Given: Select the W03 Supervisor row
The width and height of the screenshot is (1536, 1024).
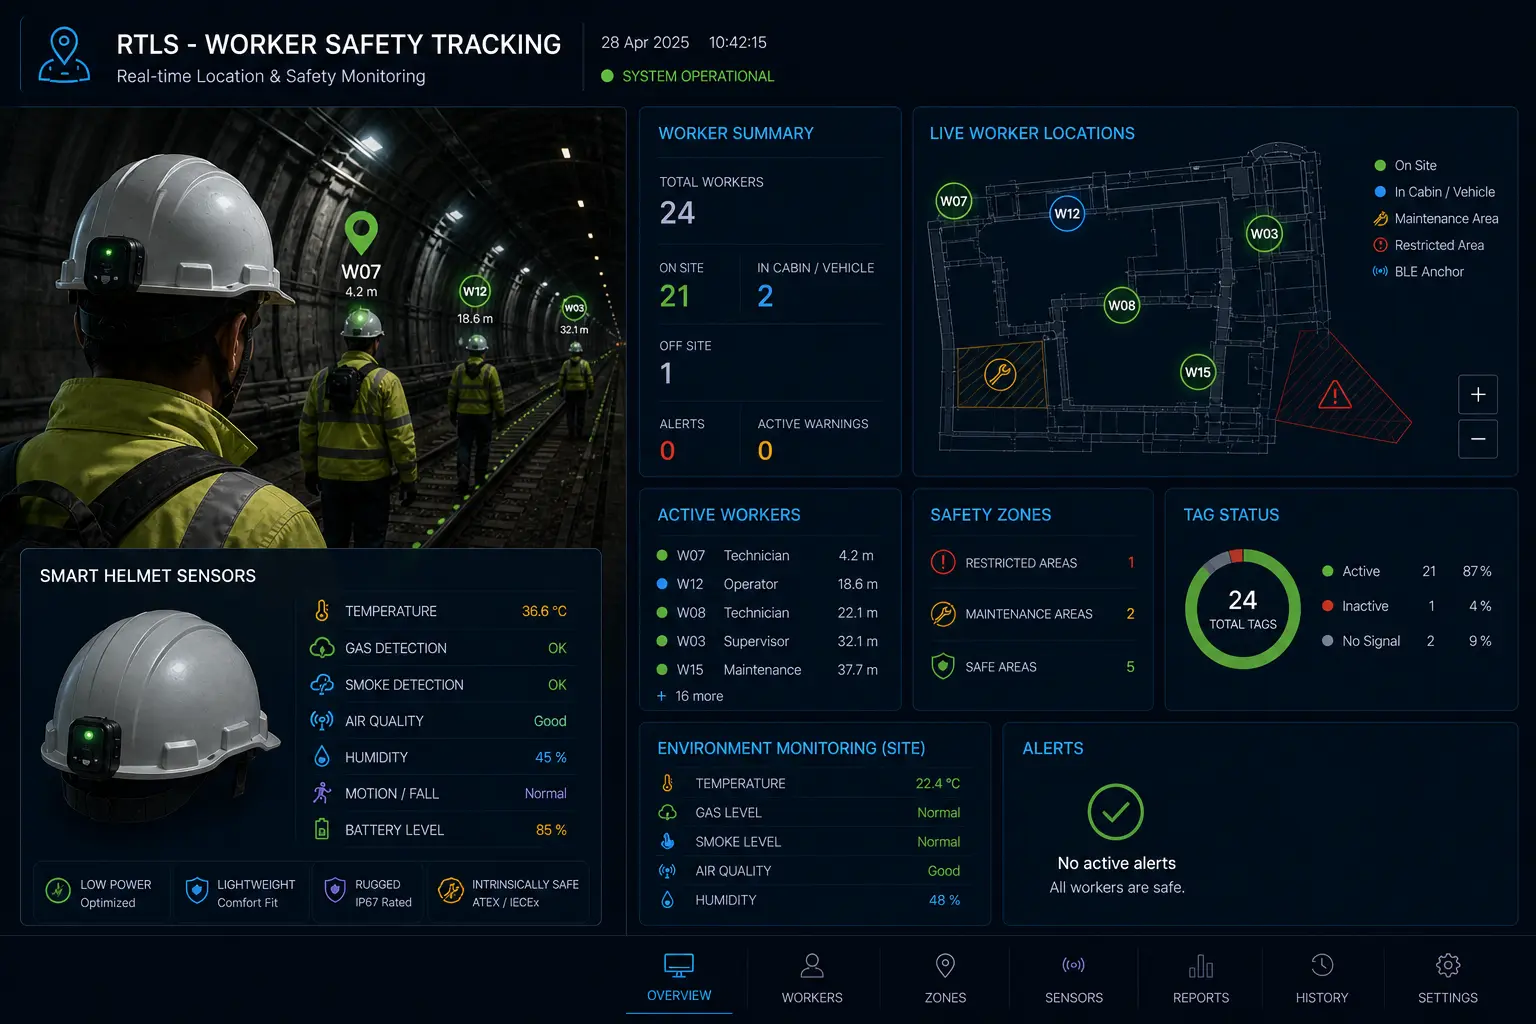Looking at the screenshot, I should click(x=767, y=641).
